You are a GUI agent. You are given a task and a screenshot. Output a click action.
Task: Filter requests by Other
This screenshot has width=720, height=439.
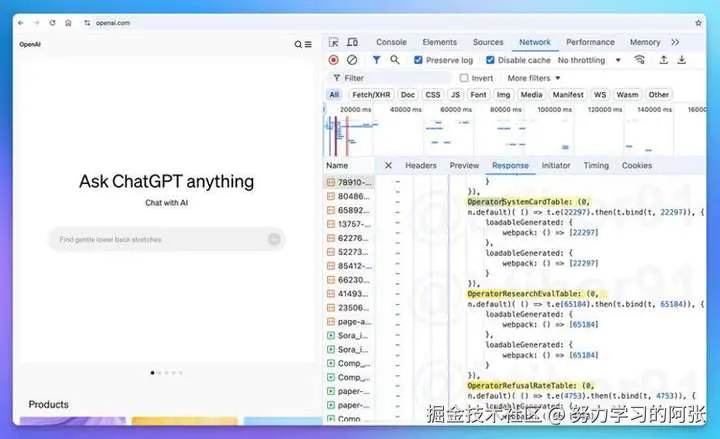[x=658, y=95]
